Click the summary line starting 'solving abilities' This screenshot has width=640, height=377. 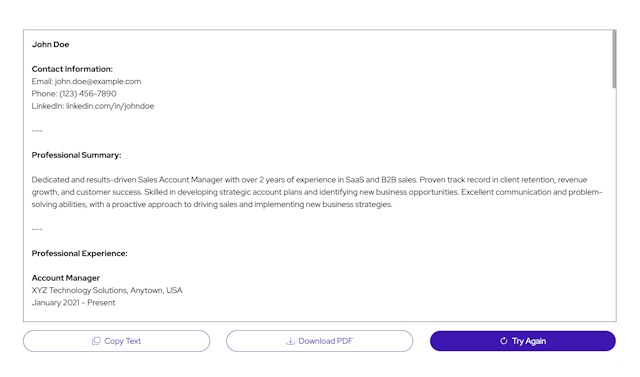(x=212, y=204)
